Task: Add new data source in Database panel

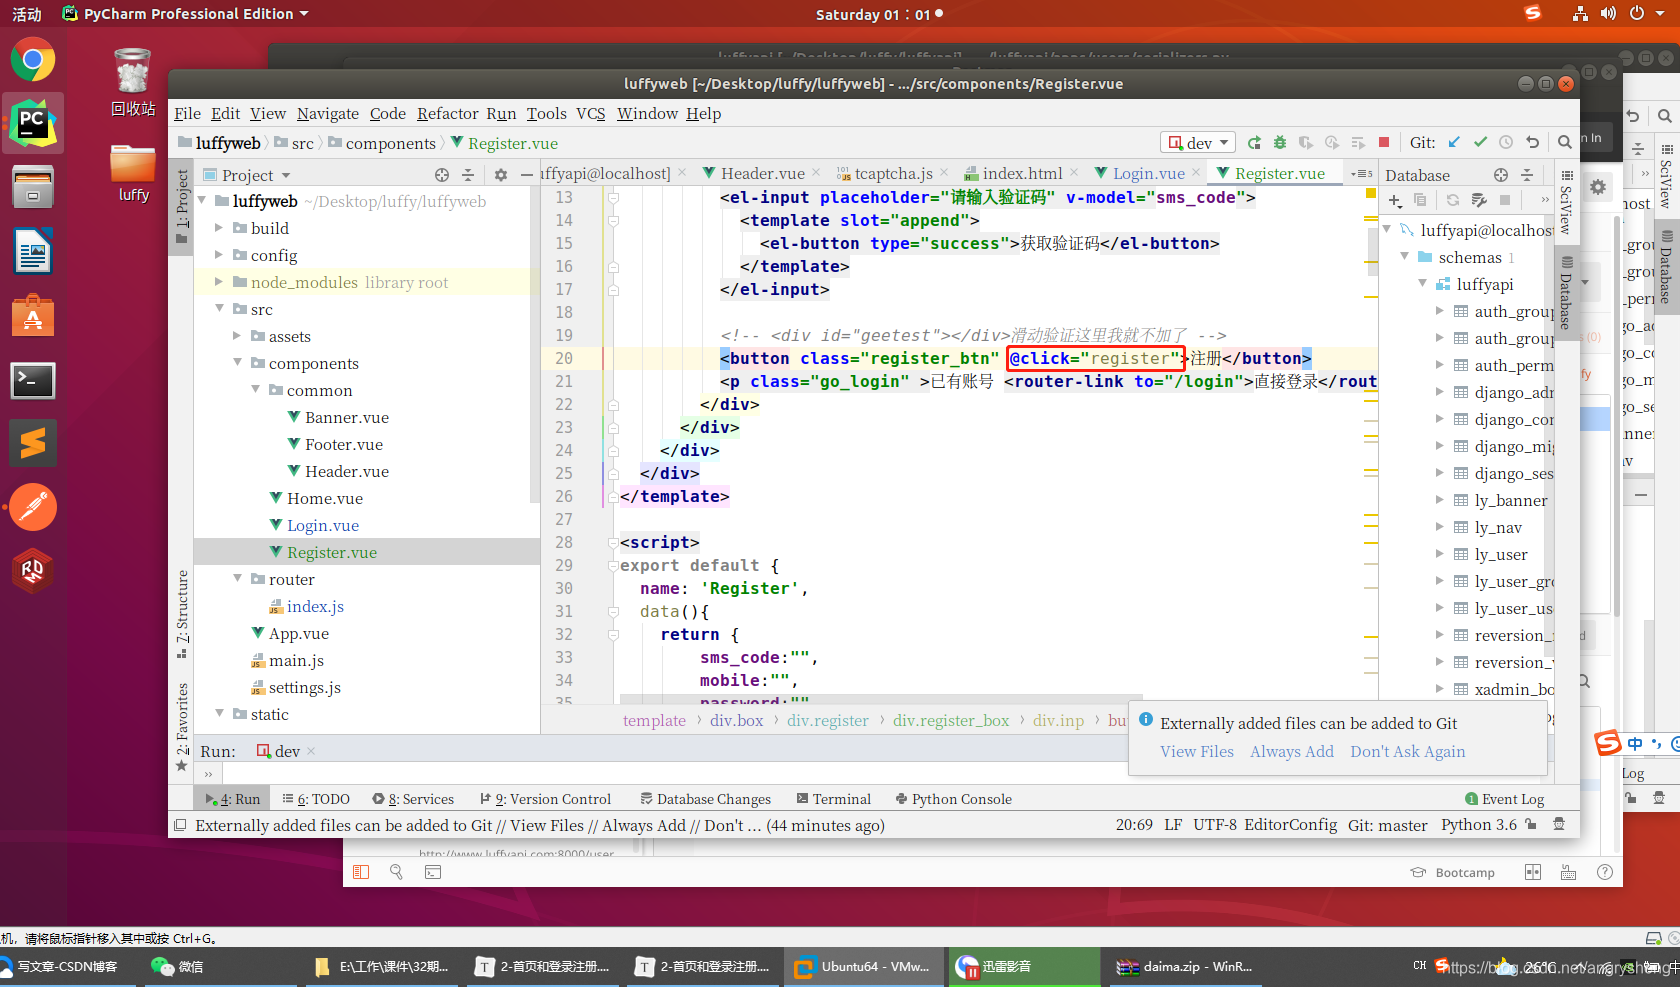Action: pos(1395,201)
